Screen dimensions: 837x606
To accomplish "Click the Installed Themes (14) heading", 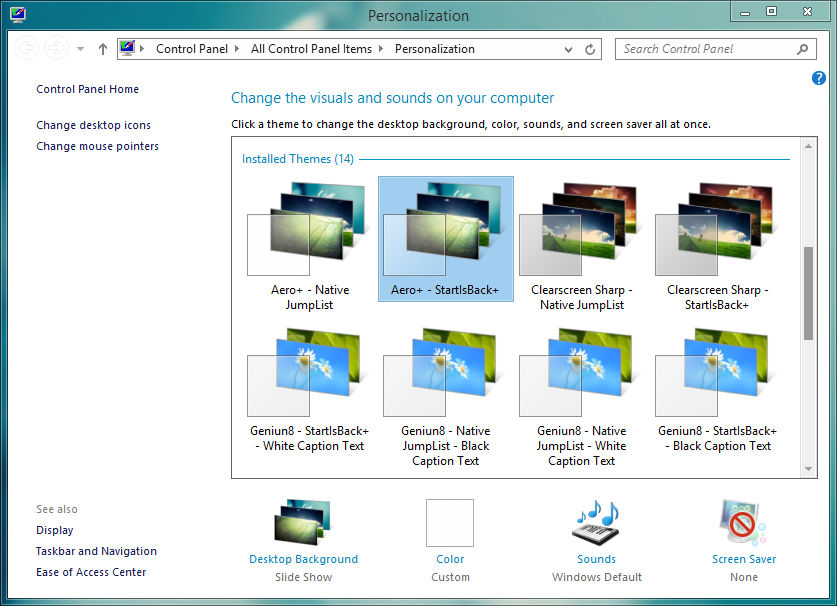I will 297,159.
